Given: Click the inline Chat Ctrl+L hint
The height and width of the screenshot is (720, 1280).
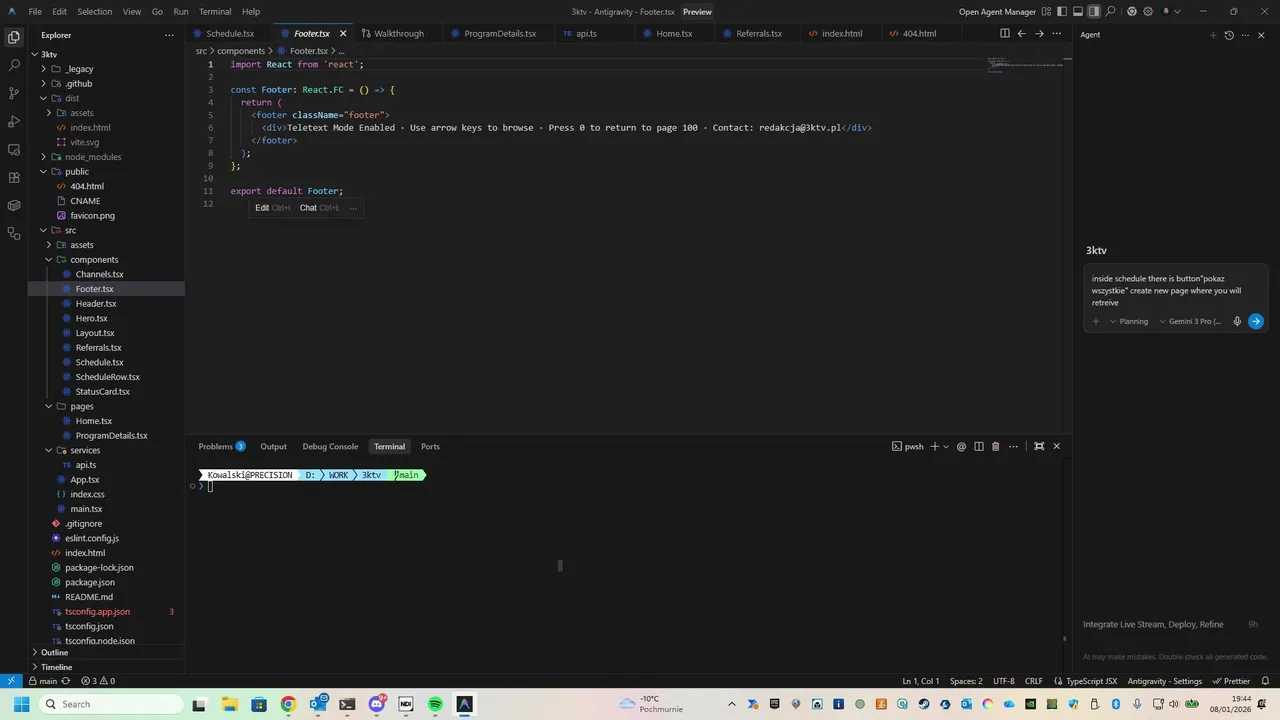Looking at the screenshot, I should (319, 208).
